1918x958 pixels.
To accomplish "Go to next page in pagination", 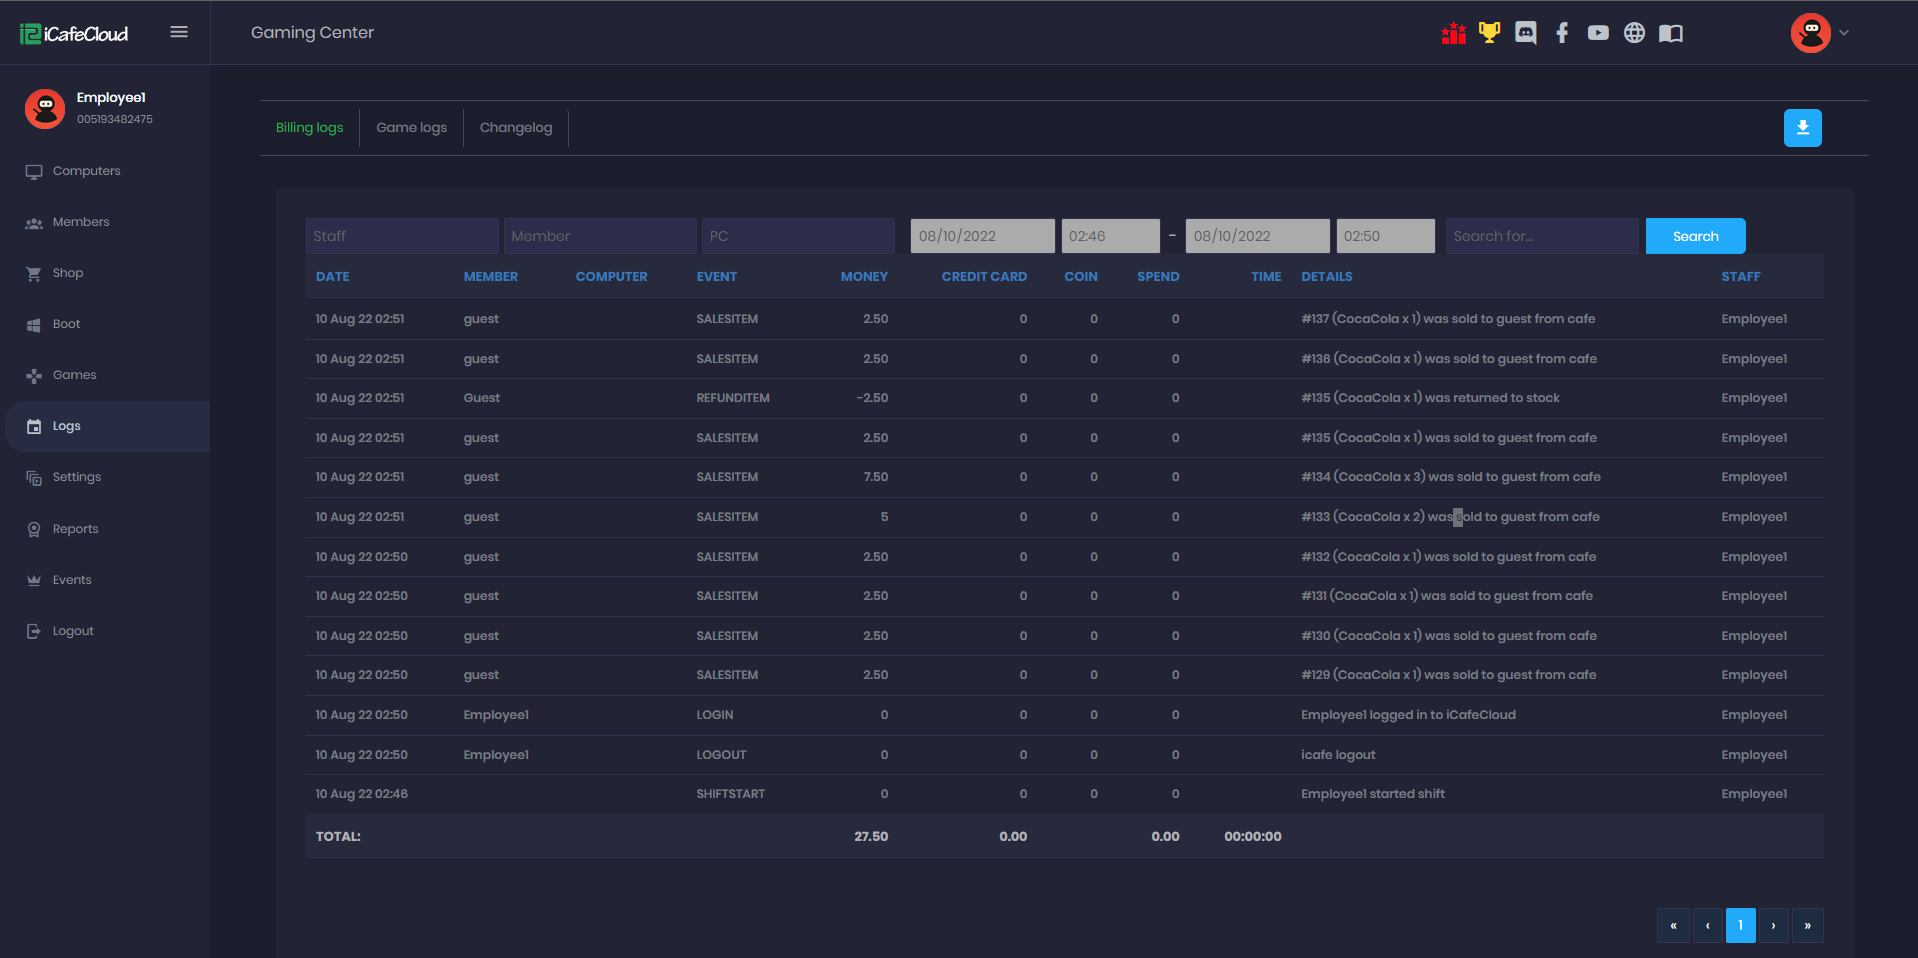I will pyautogui.click(x=1773, y=925).
